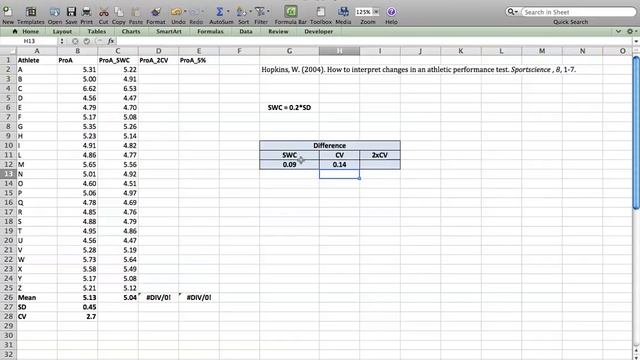
Task: Open the Name Box dropdown arrows
Action: pos(62,41)
